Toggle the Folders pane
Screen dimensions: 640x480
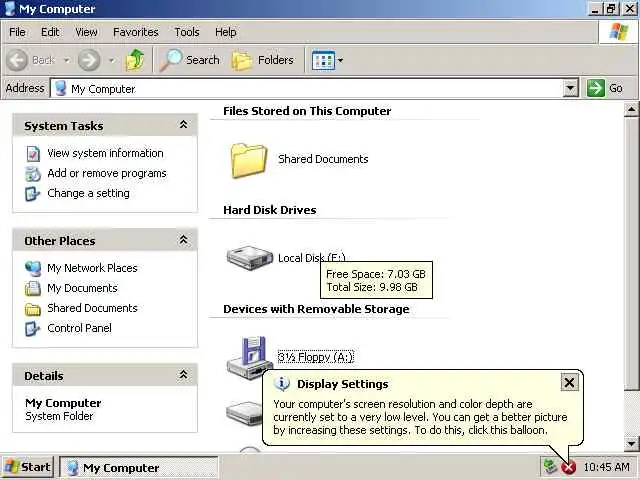point(263,60)
